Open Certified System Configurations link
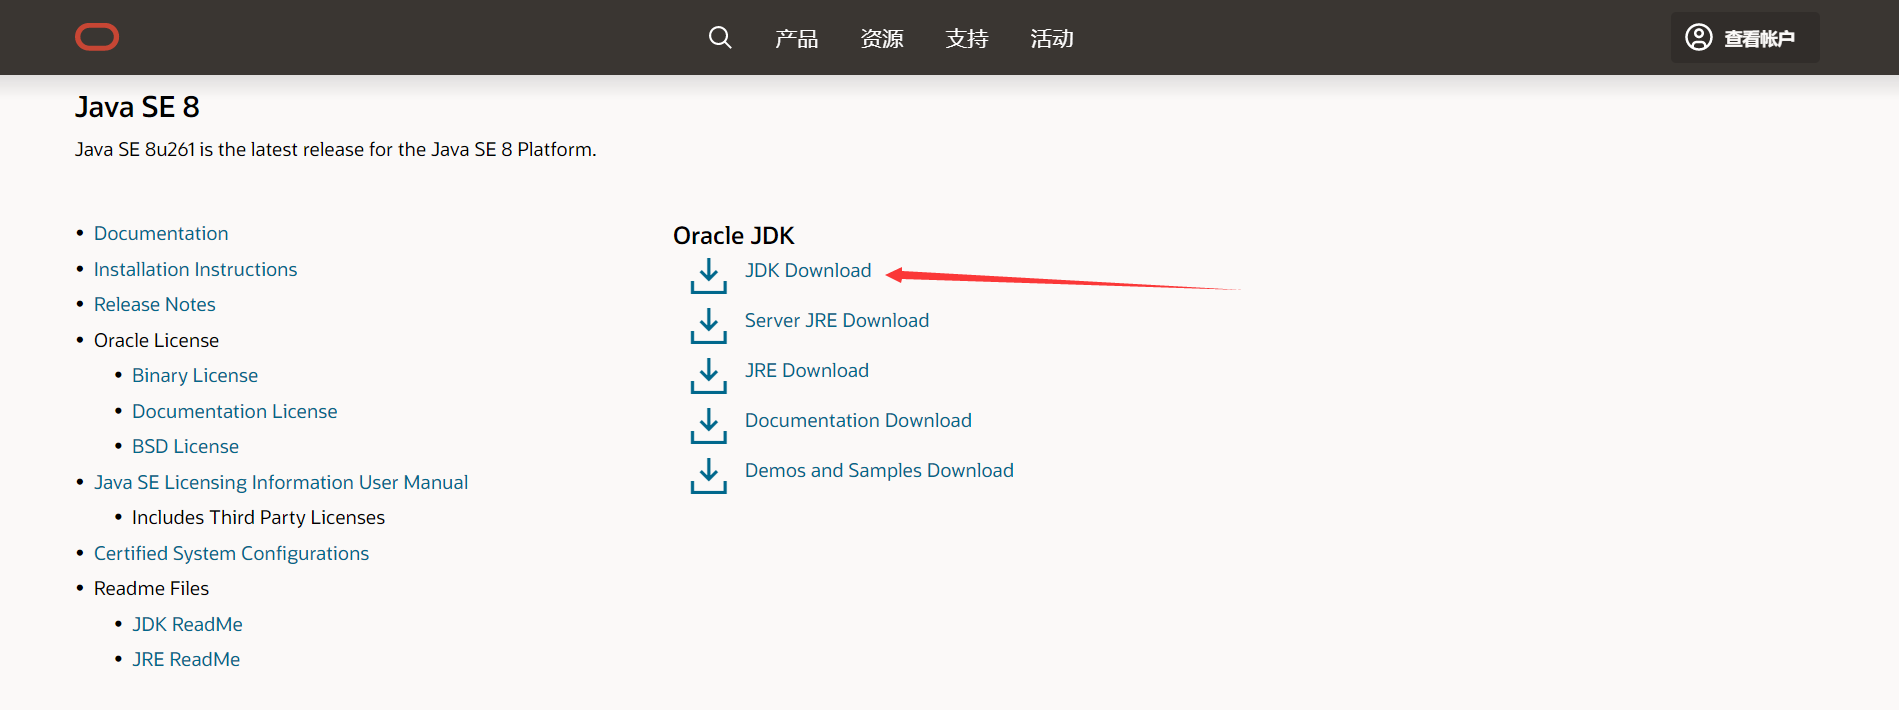1899x710 pixels. 231,553
